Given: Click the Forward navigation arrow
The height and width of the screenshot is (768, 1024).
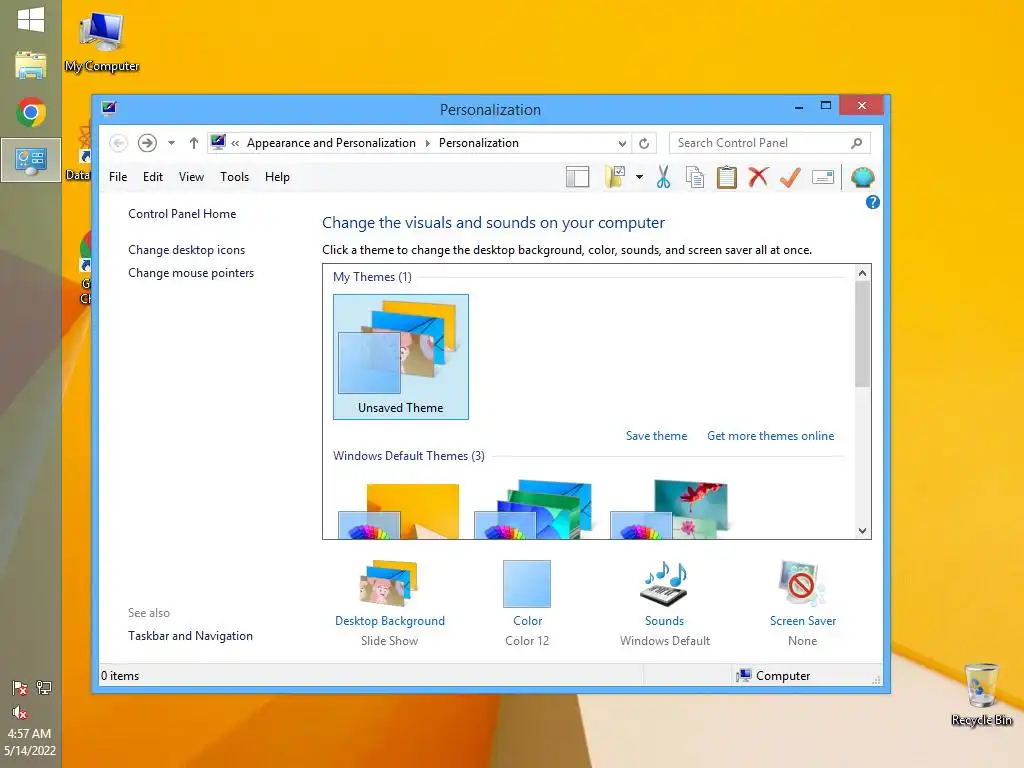Looking at the screenshot, I should pyautogui.click(x=148, y=143).
